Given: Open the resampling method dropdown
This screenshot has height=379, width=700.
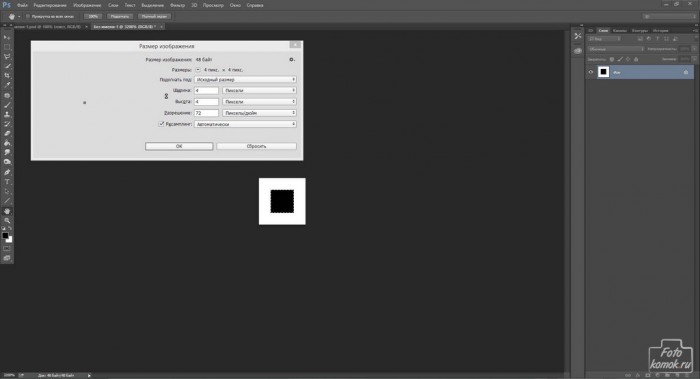Looking at the screenshot, I should [x=245, y=124].
